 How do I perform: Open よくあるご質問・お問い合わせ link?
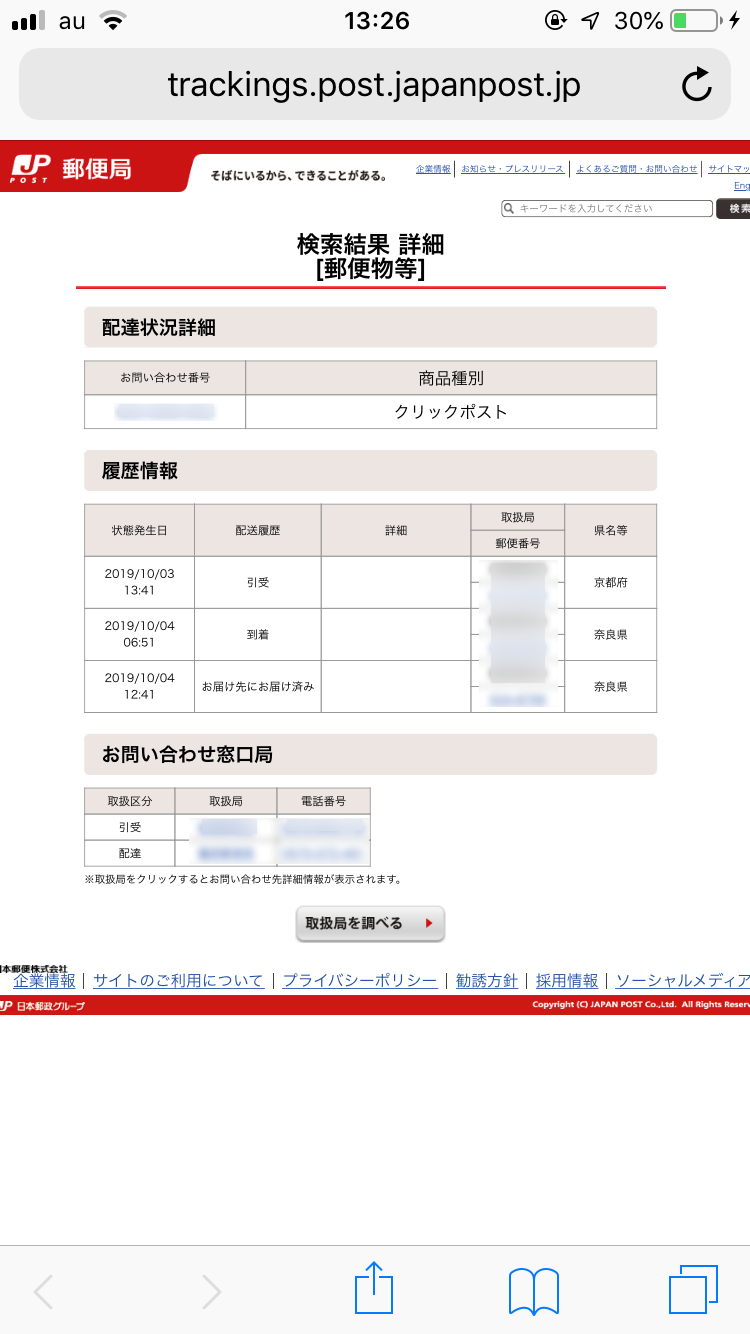pos(637,169)
